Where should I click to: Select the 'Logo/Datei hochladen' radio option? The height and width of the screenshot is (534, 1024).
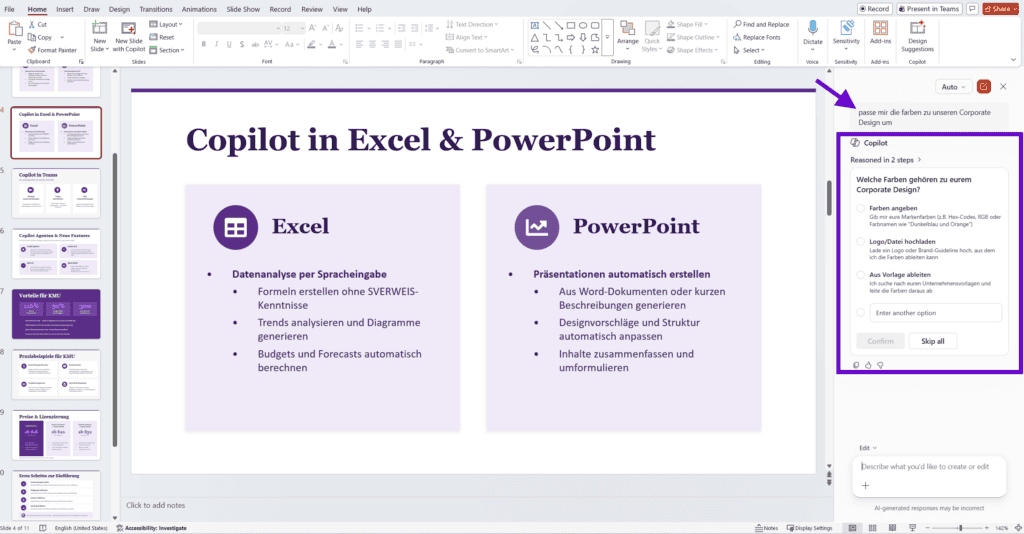click(x=861, y=242)
